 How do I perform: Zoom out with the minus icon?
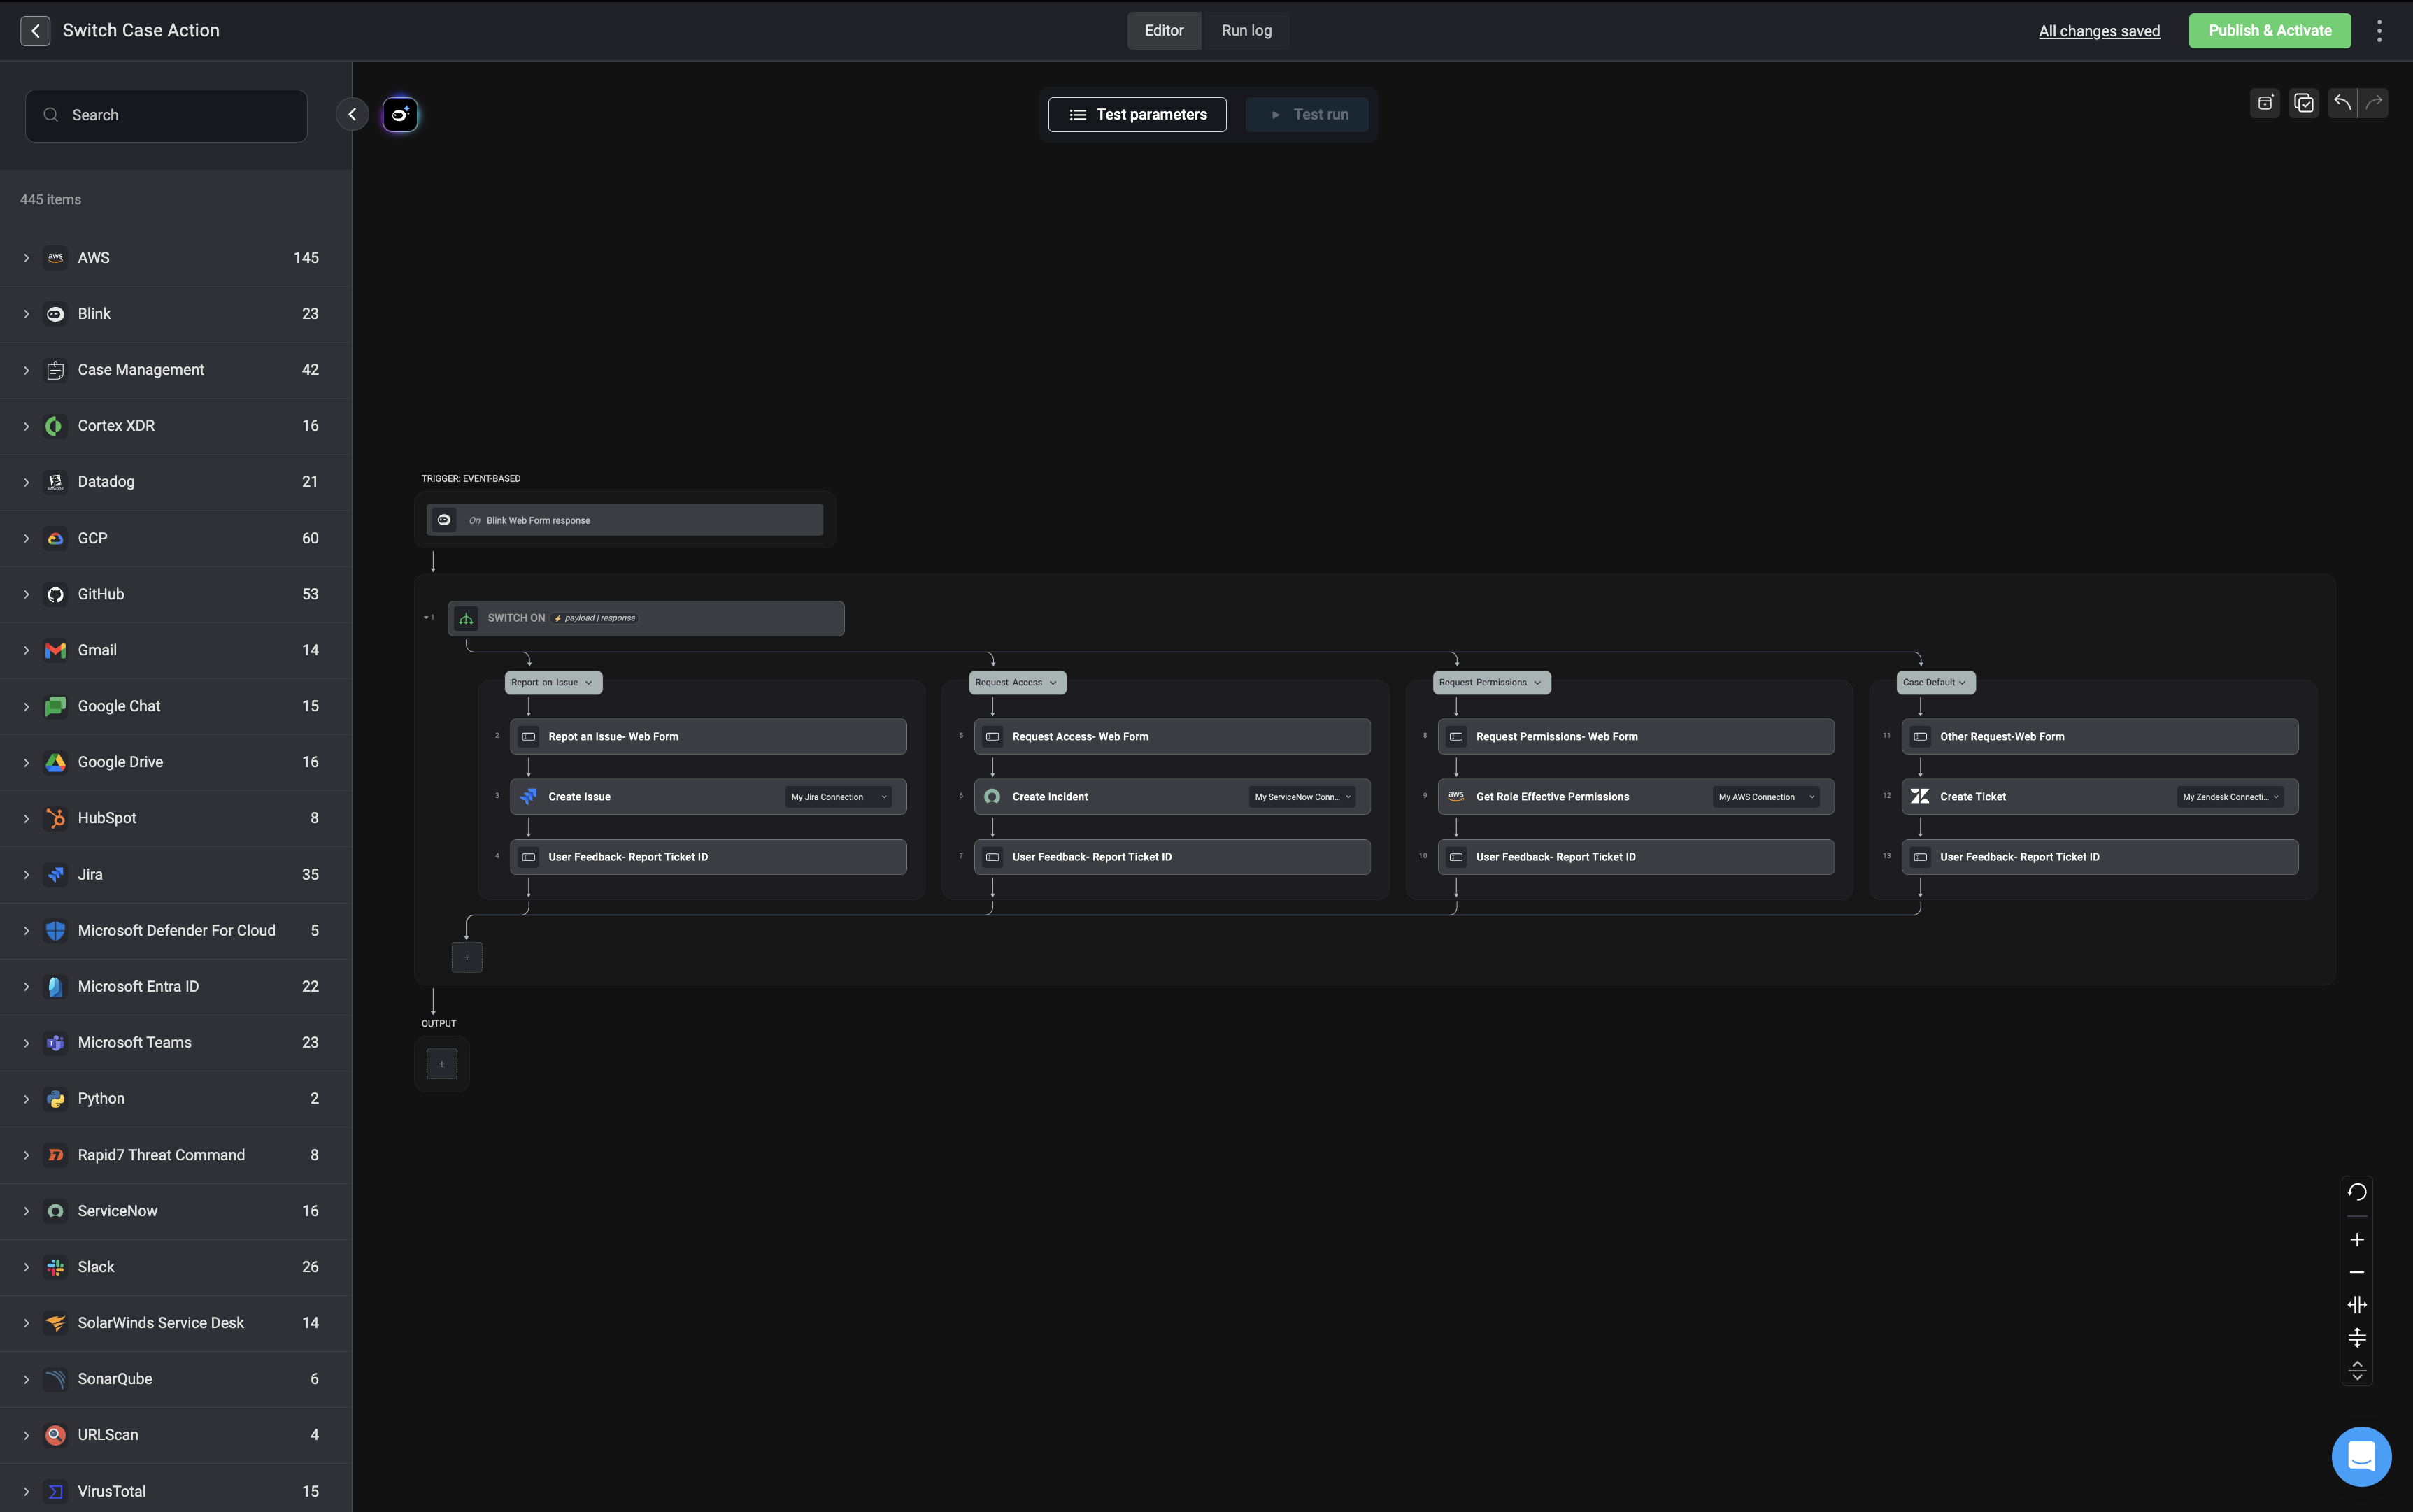tap(2357, 1272)
